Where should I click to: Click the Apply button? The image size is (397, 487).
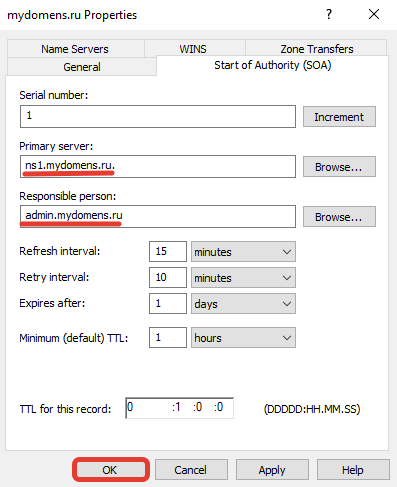tap(272, 470)
